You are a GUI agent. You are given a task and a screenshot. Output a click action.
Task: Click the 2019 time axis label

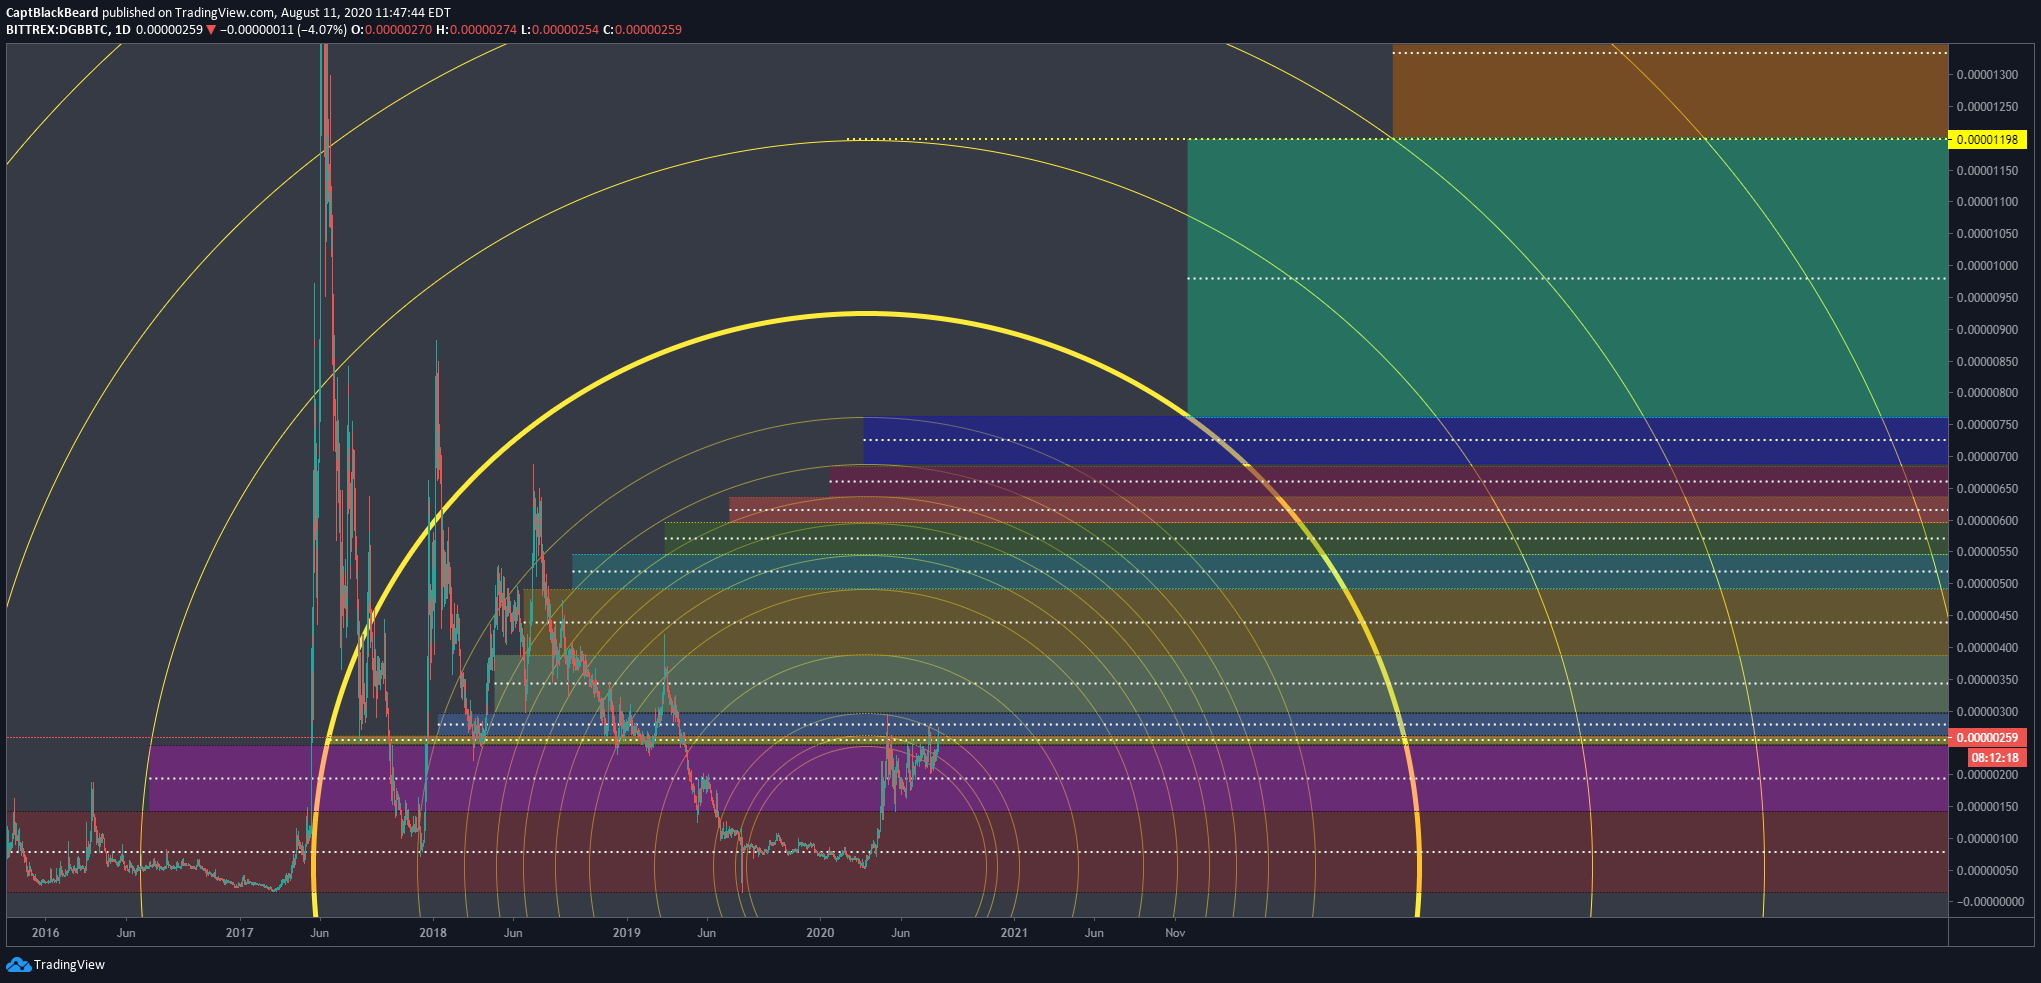pyautogui.click(x=626, y=933)
